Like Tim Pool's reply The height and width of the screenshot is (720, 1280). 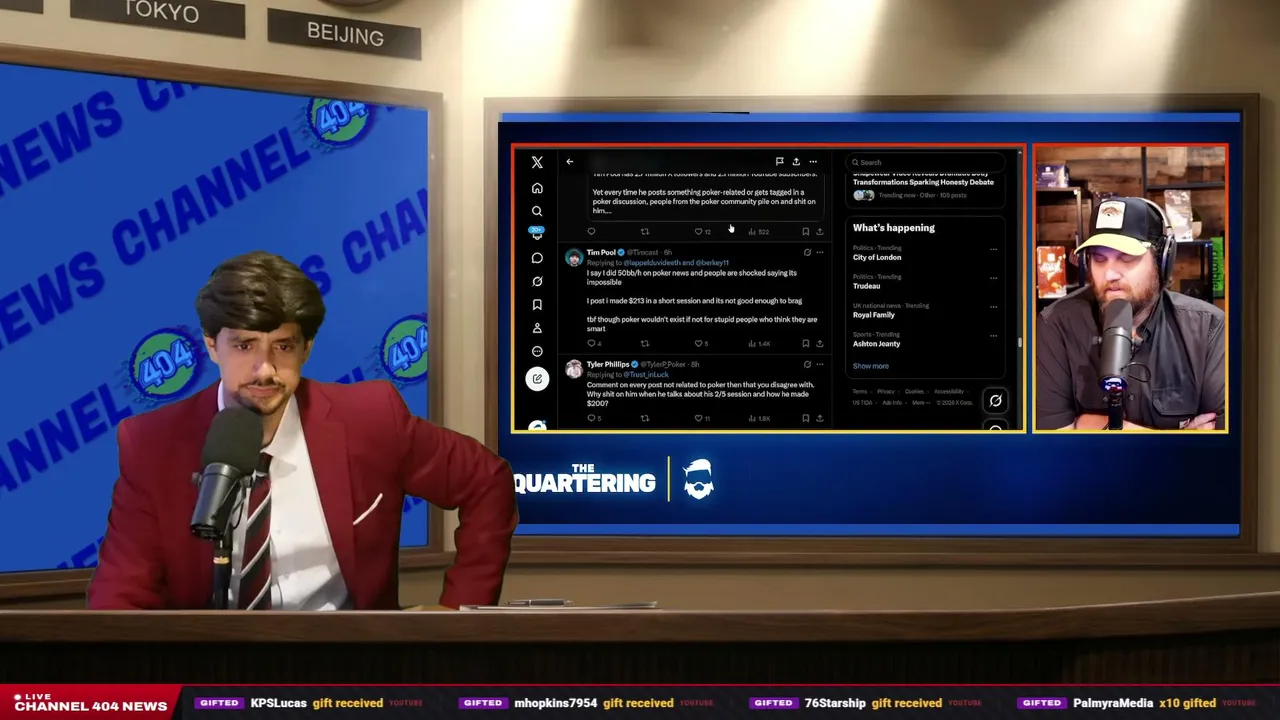point(701,344)
